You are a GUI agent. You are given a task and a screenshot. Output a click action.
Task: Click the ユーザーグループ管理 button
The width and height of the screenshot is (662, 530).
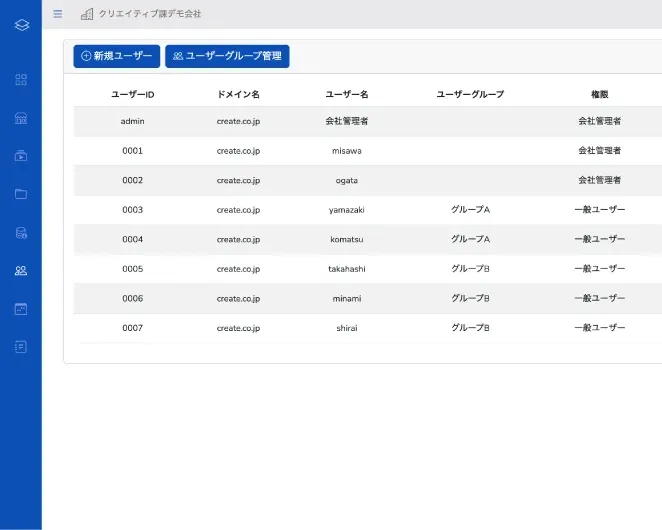point(227,56)
